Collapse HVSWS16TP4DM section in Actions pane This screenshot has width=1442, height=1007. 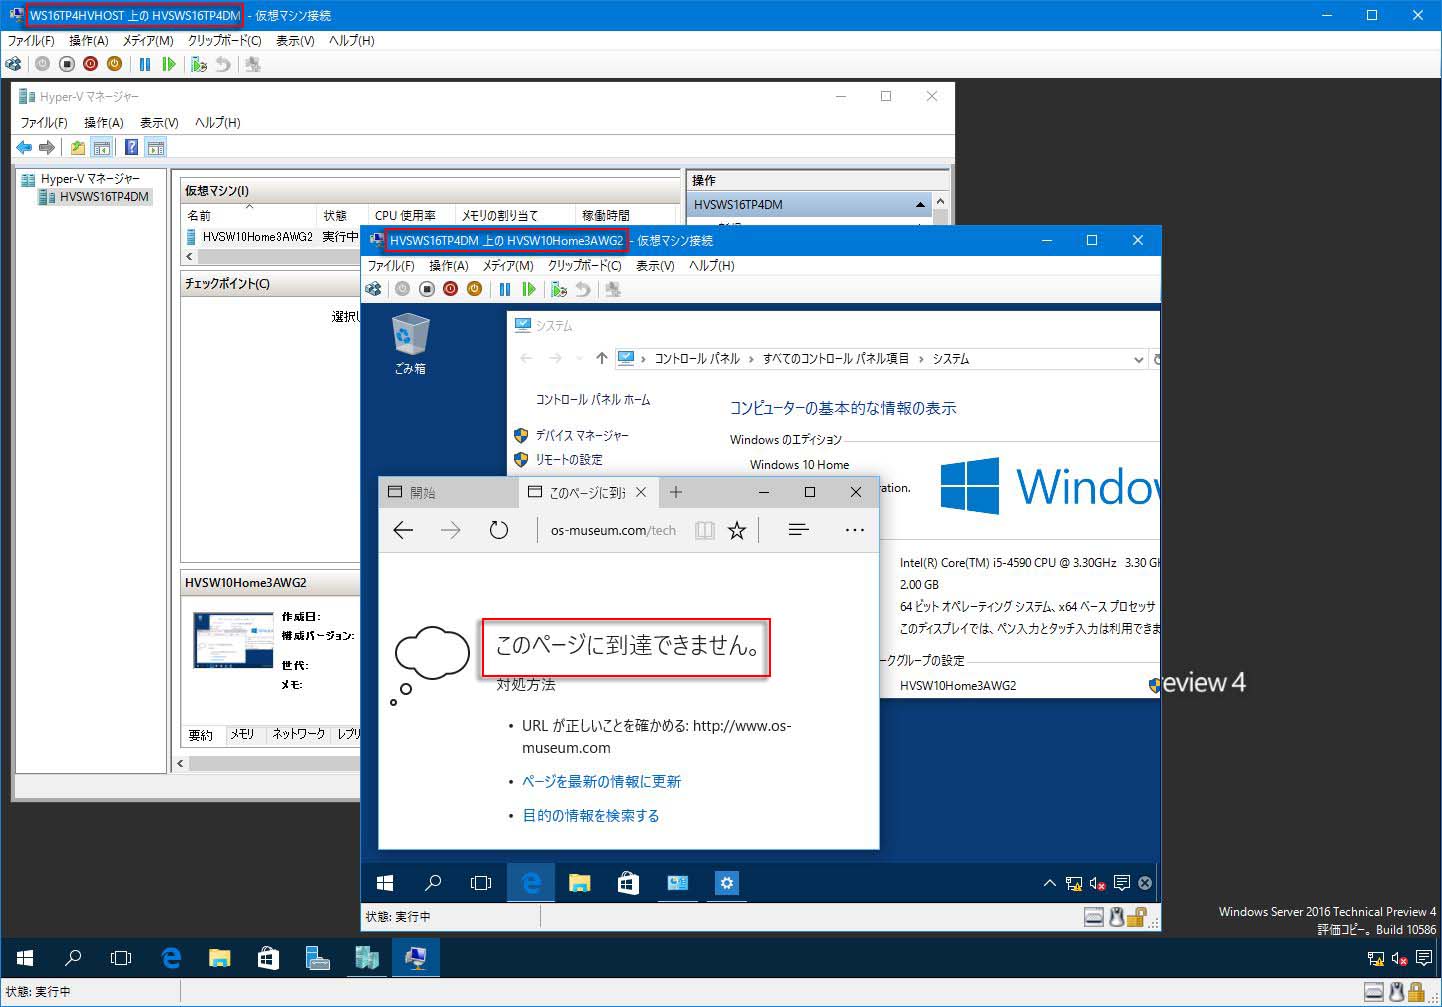(920, 205)
